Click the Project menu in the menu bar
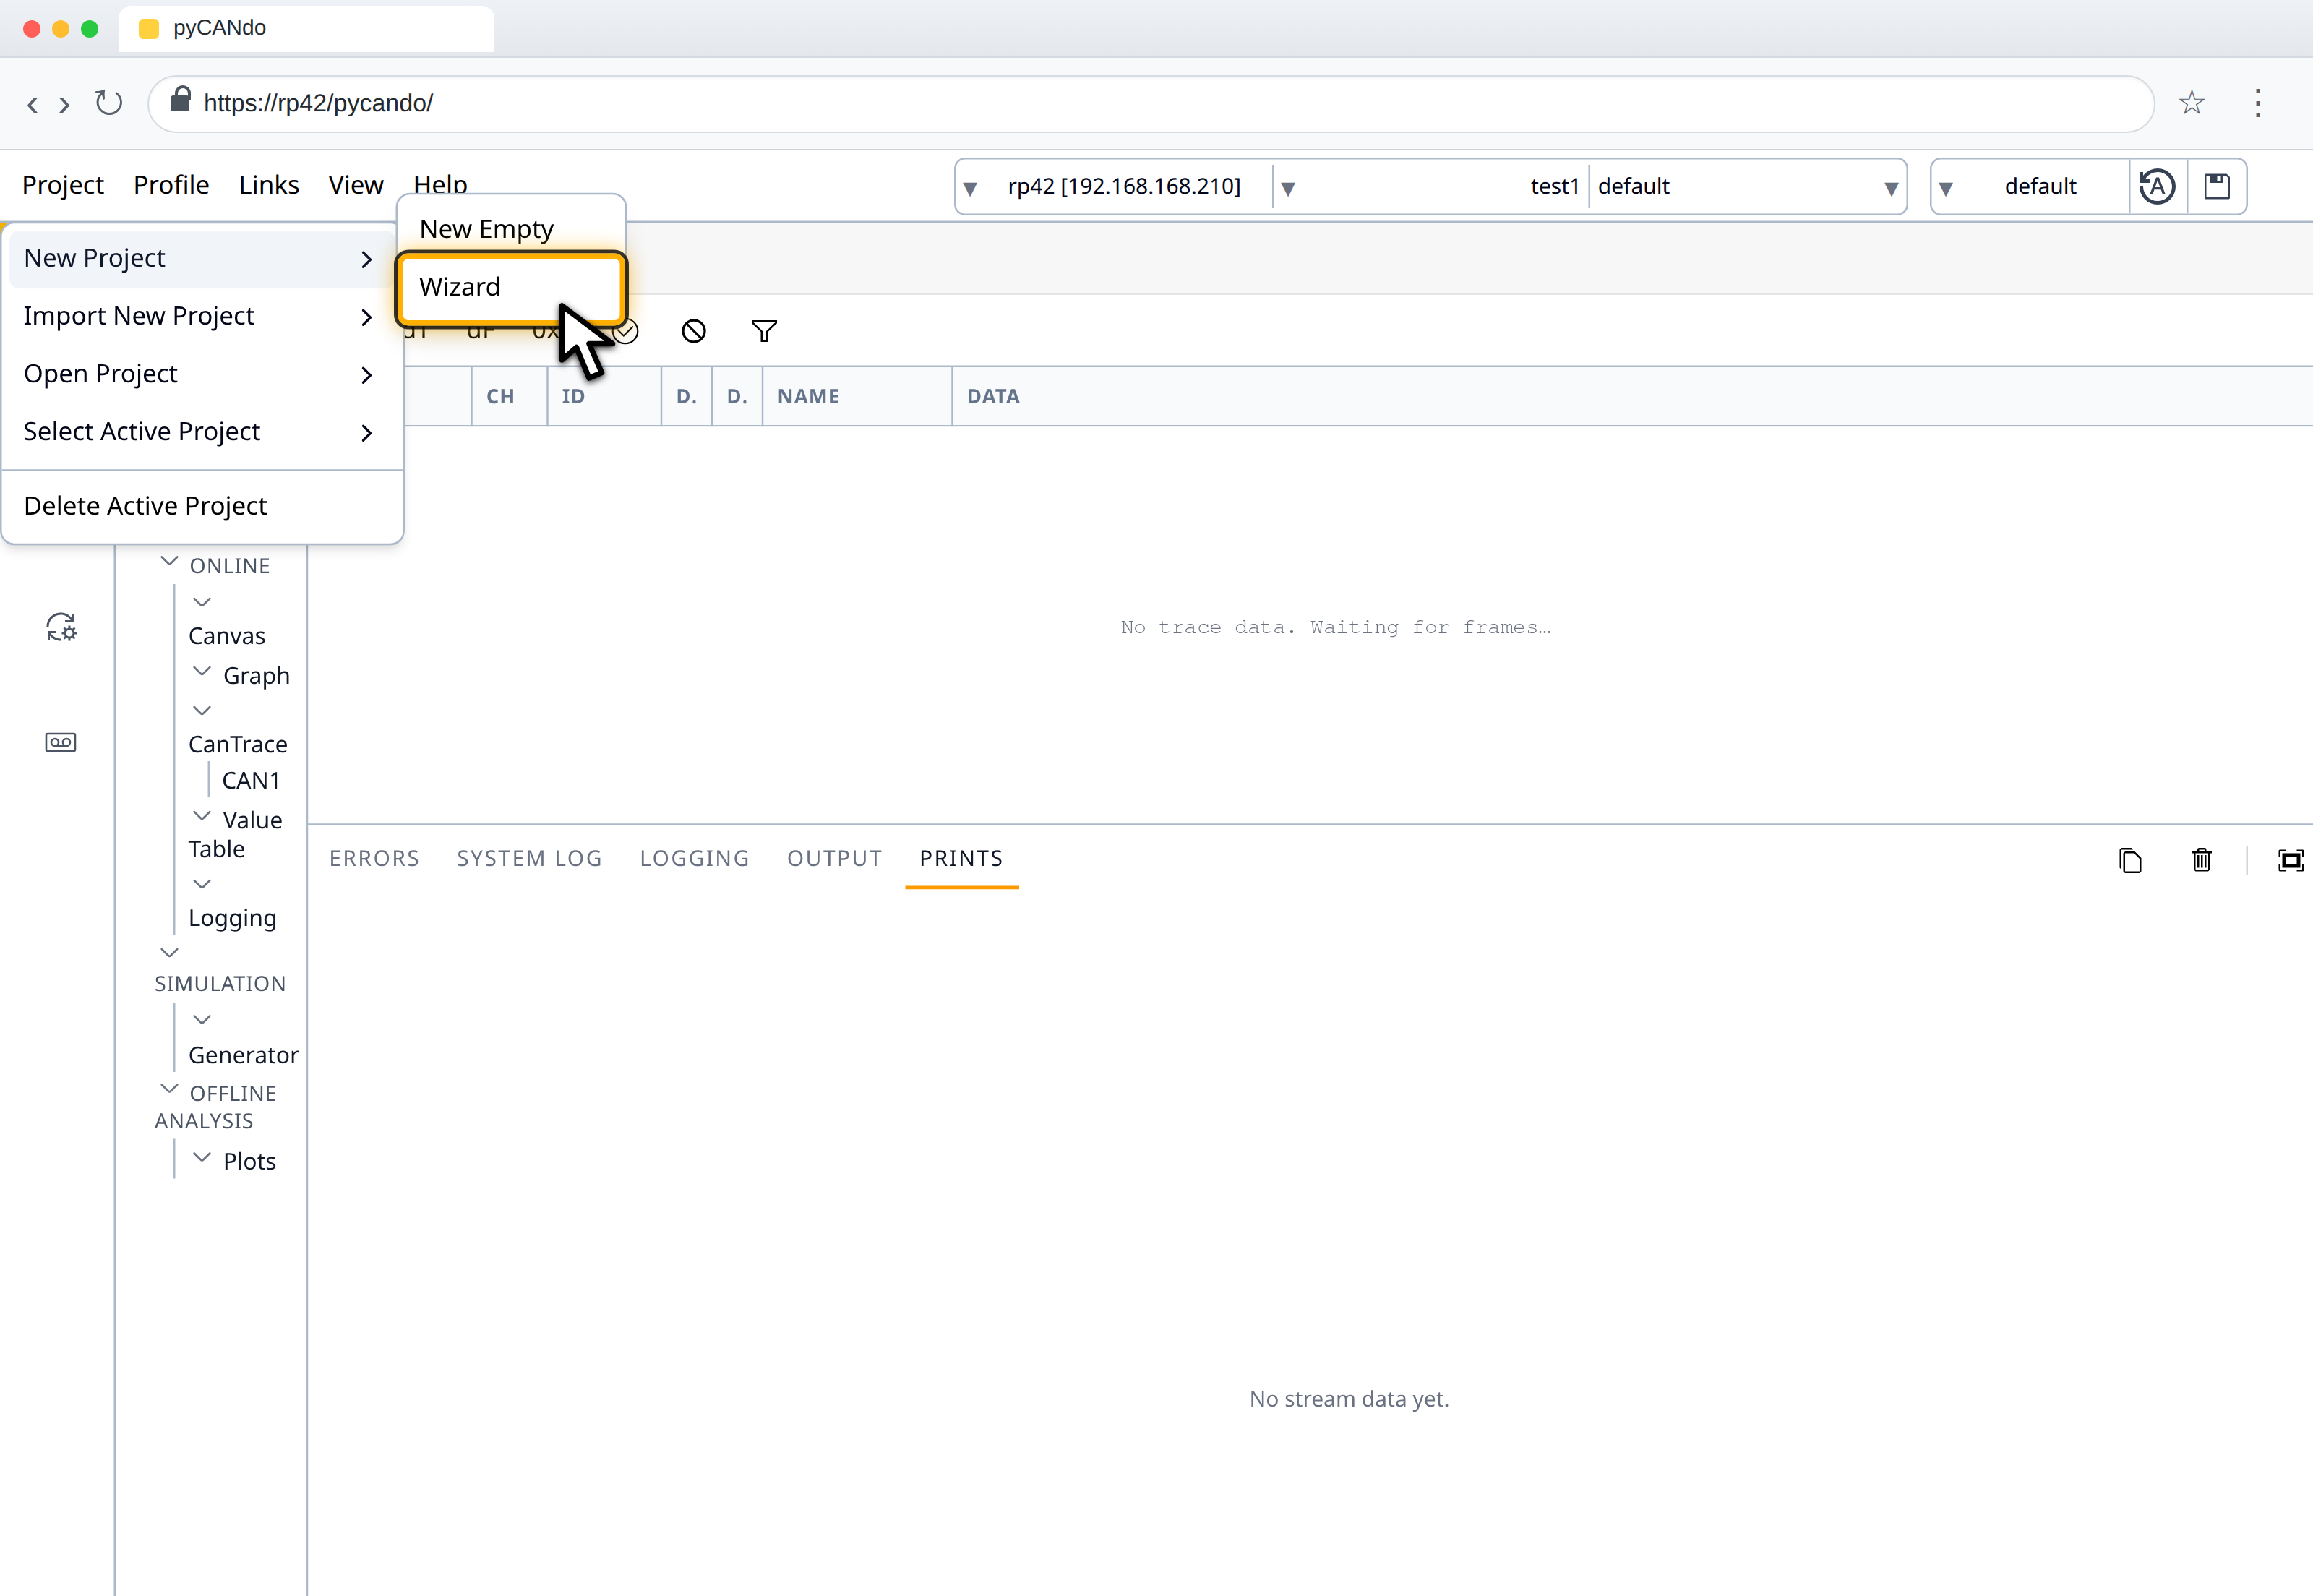This screenshot has width=2313, height=1596. [x=63, y=185]
